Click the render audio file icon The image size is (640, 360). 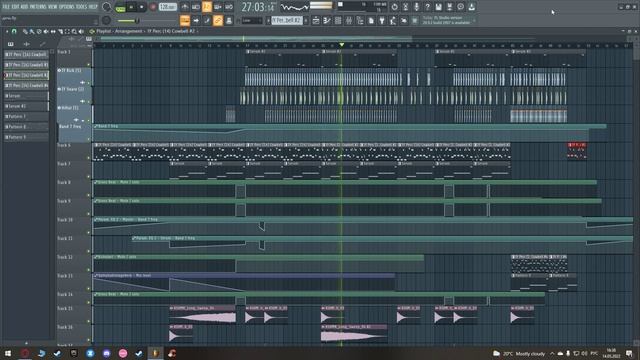point(449,7)
